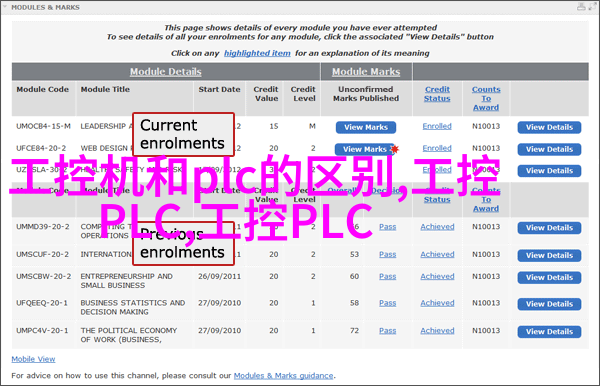Click start date 26/09/2011 of UMSCBW-20-2
600x386 pixels.
pos(219,276)
